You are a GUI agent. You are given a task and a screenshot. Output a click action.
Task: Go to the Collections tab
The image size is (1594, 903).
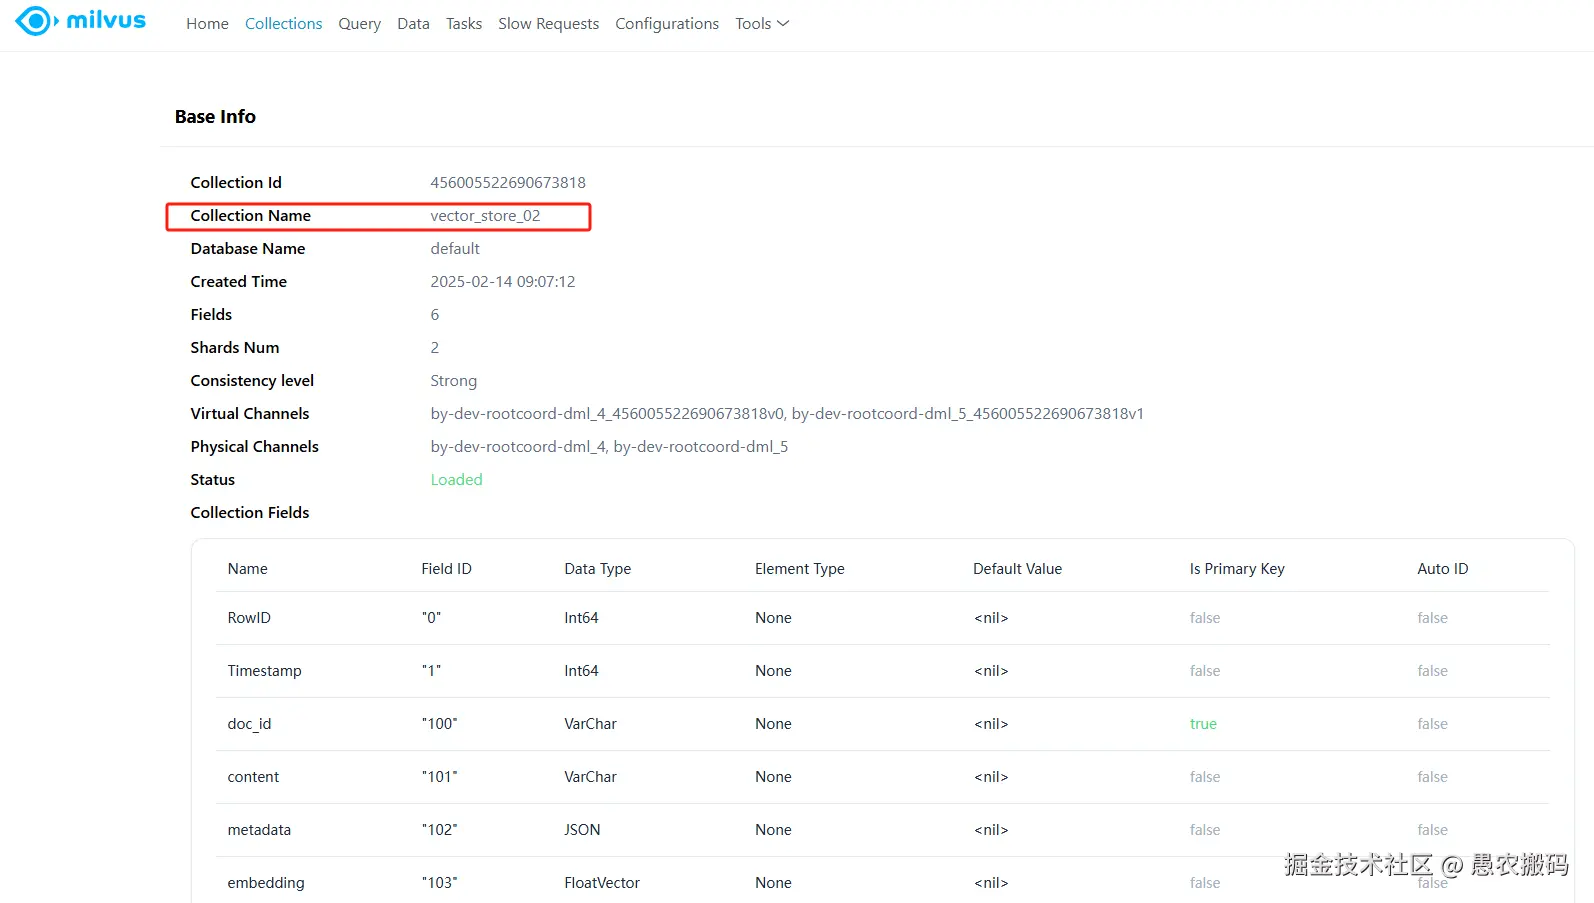[x=283, y=23]
